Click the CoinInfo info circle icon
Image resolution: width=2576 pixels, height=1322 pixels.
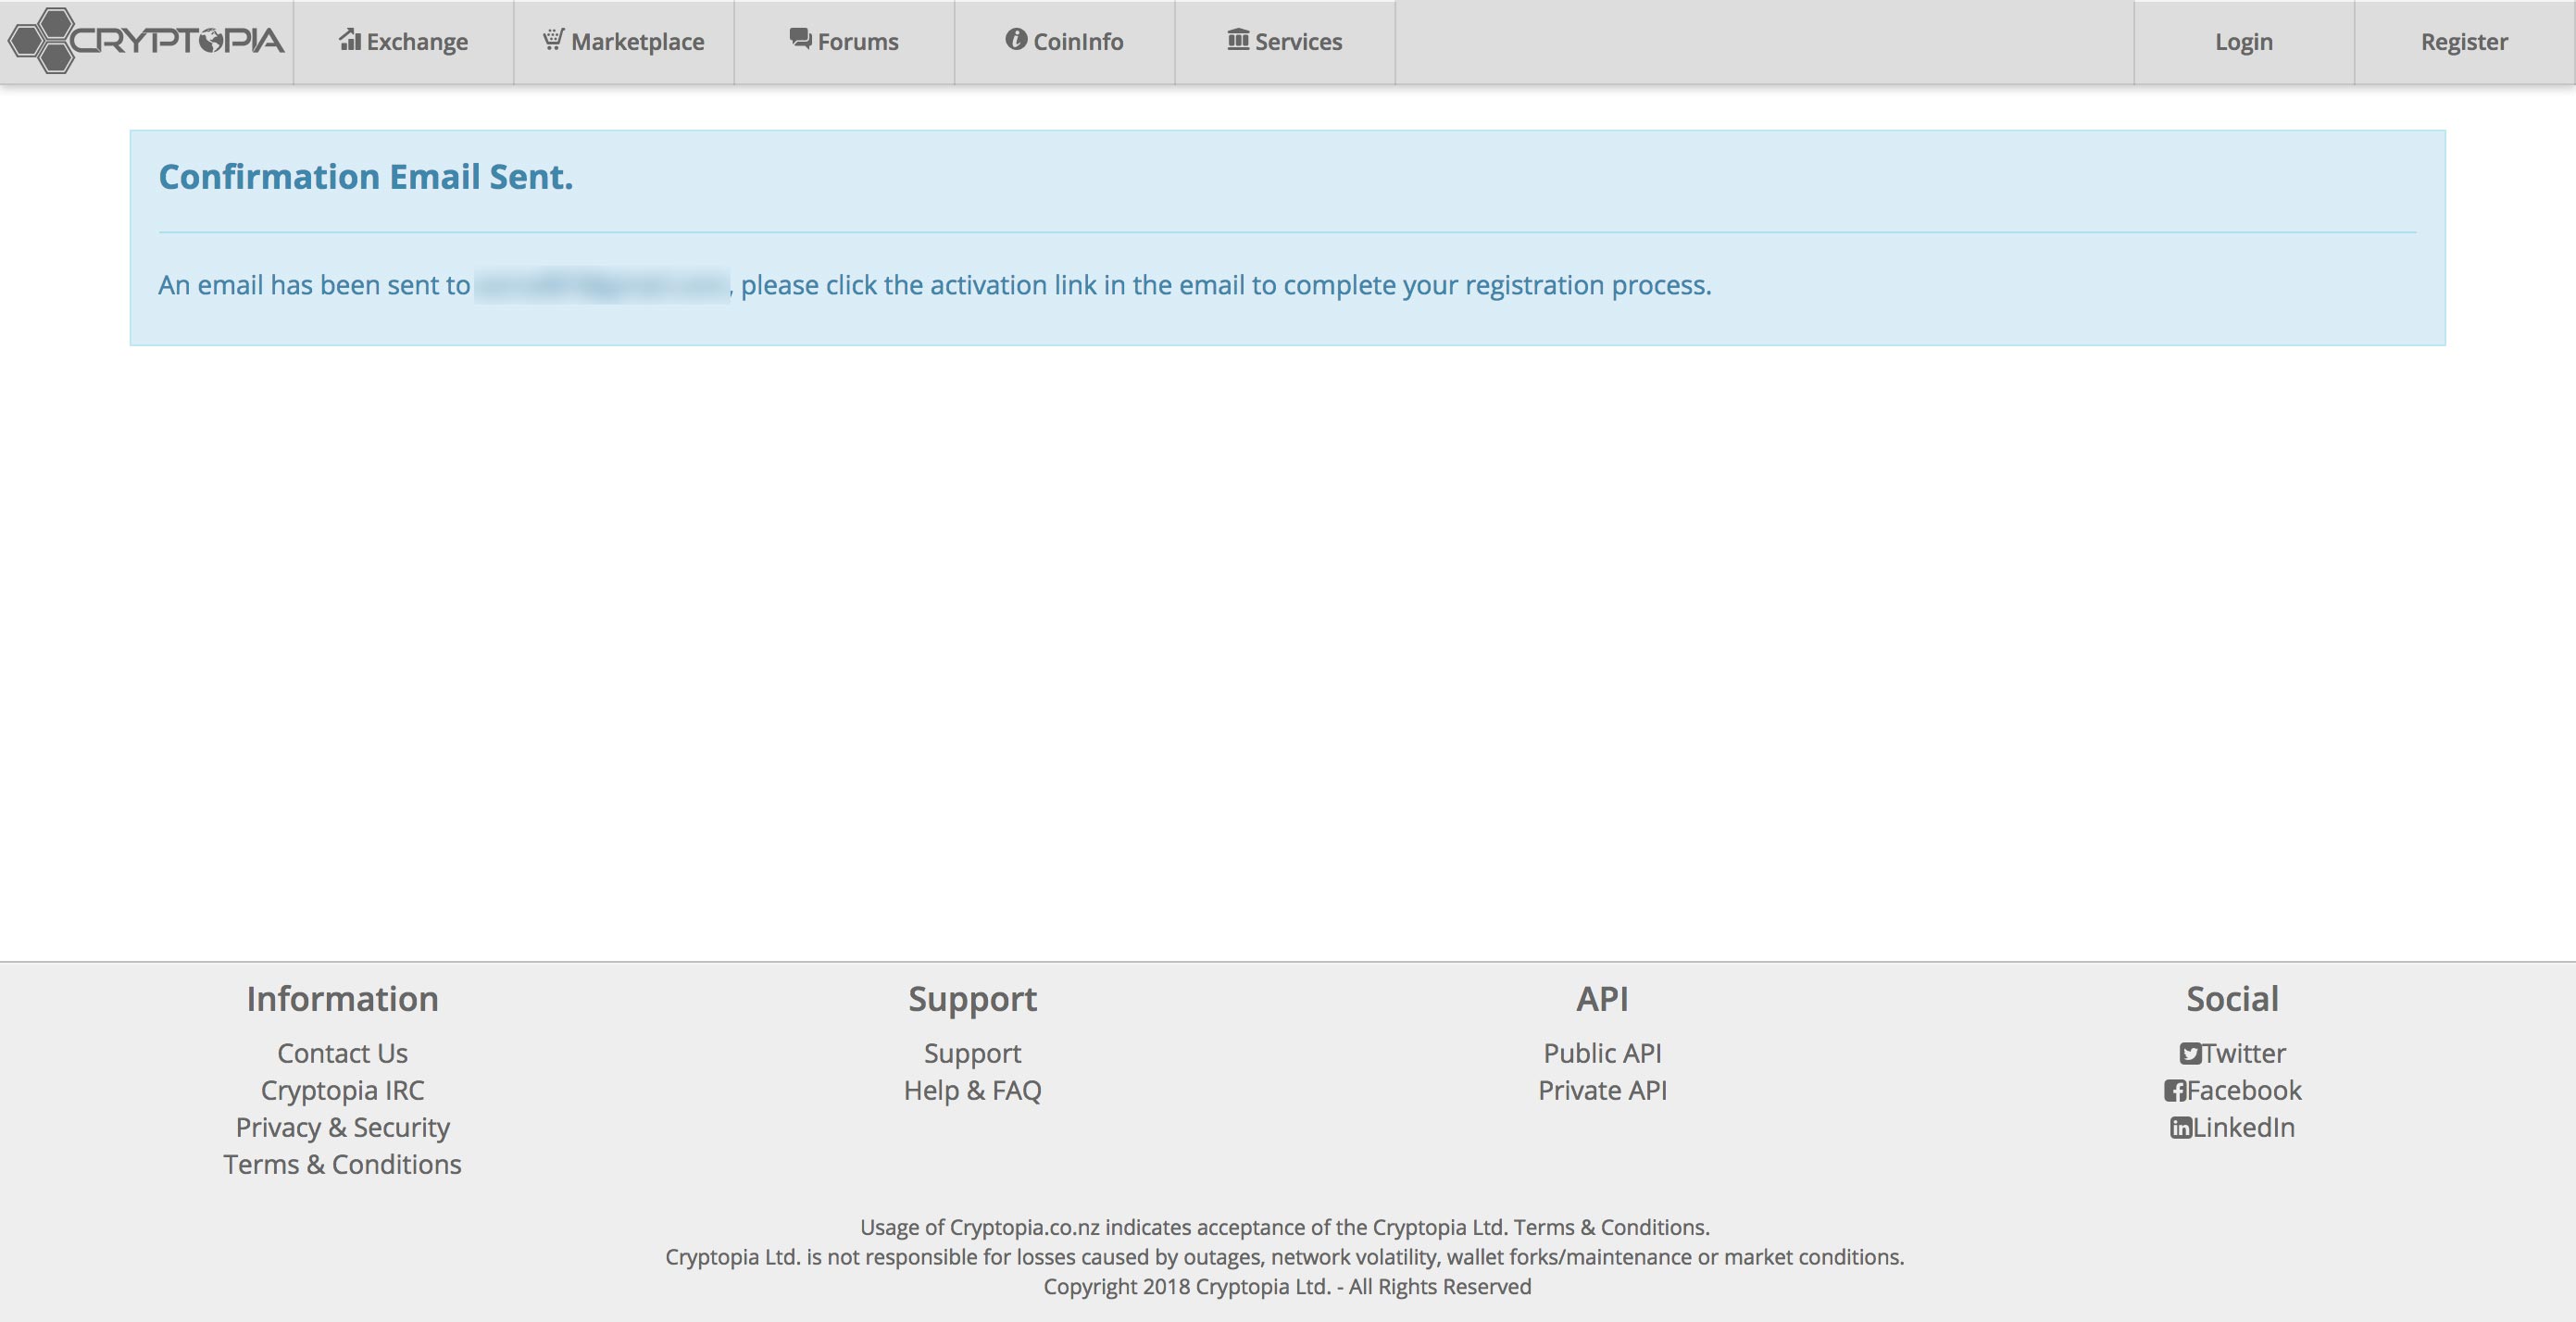click(x=1016, y=39)
